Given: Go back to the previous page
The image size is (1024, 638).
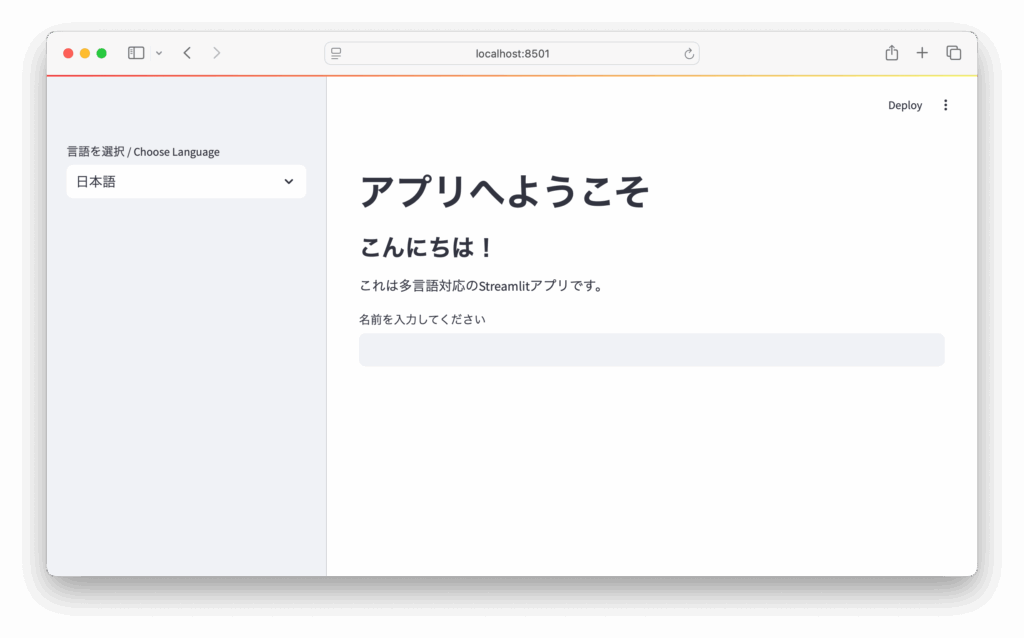Looking at the screenshot, I should coord(187,53).
